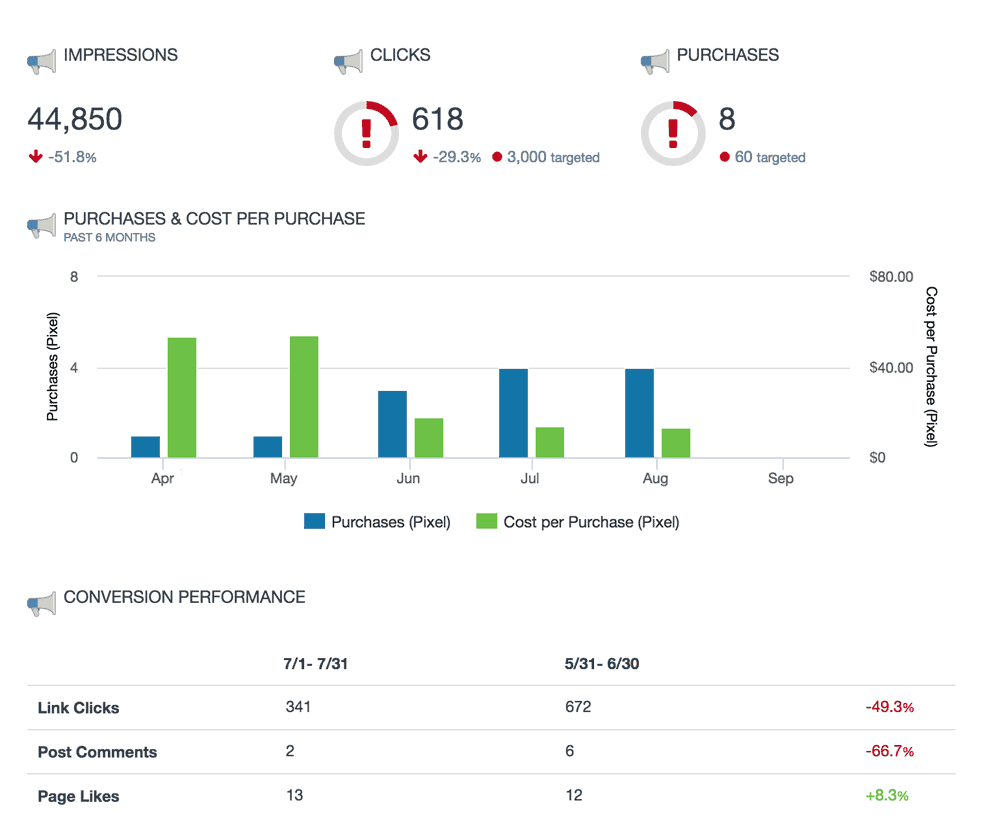Click the +8.3% Page Likes change value

887,796
